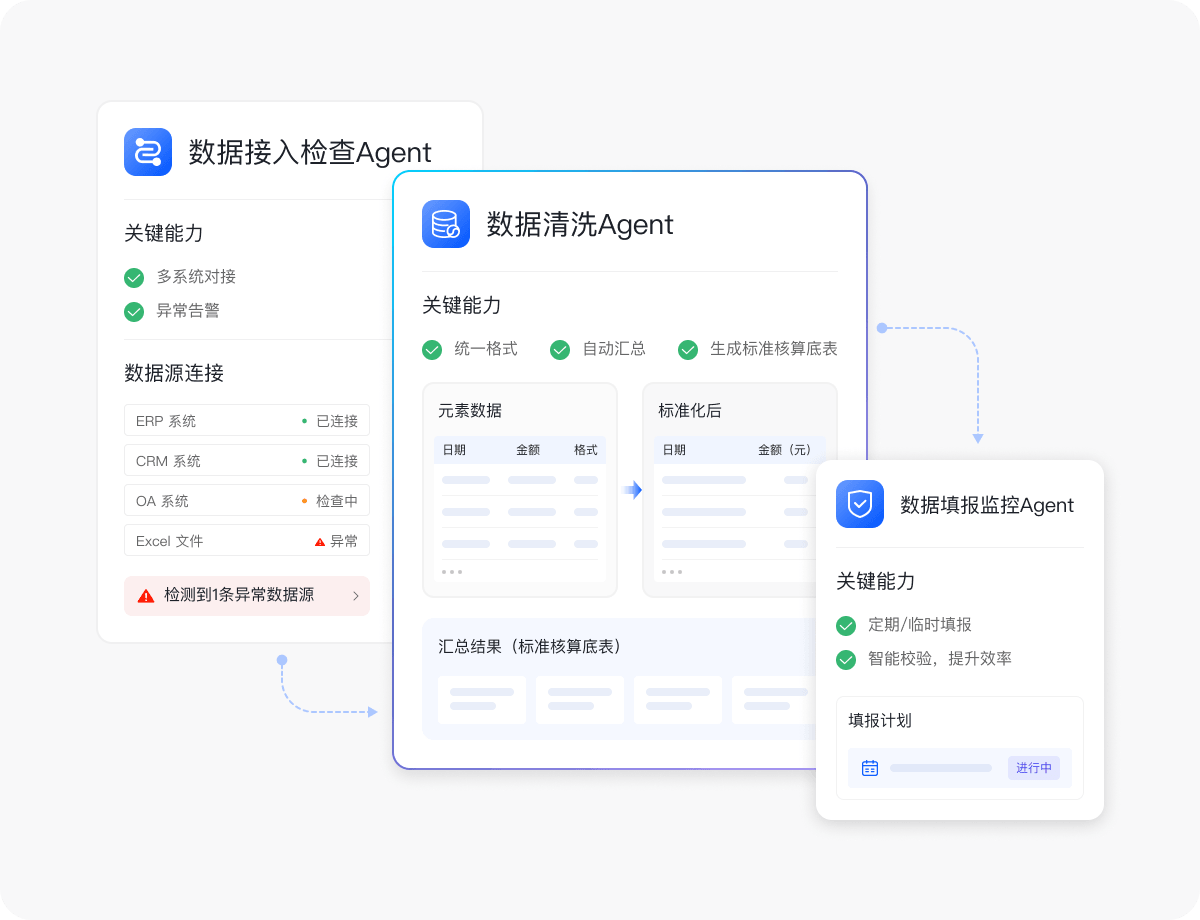This screenshot has height=920, width=1200.
Task: Select the CRM 系统 label
Action: [x=168, y=461]
